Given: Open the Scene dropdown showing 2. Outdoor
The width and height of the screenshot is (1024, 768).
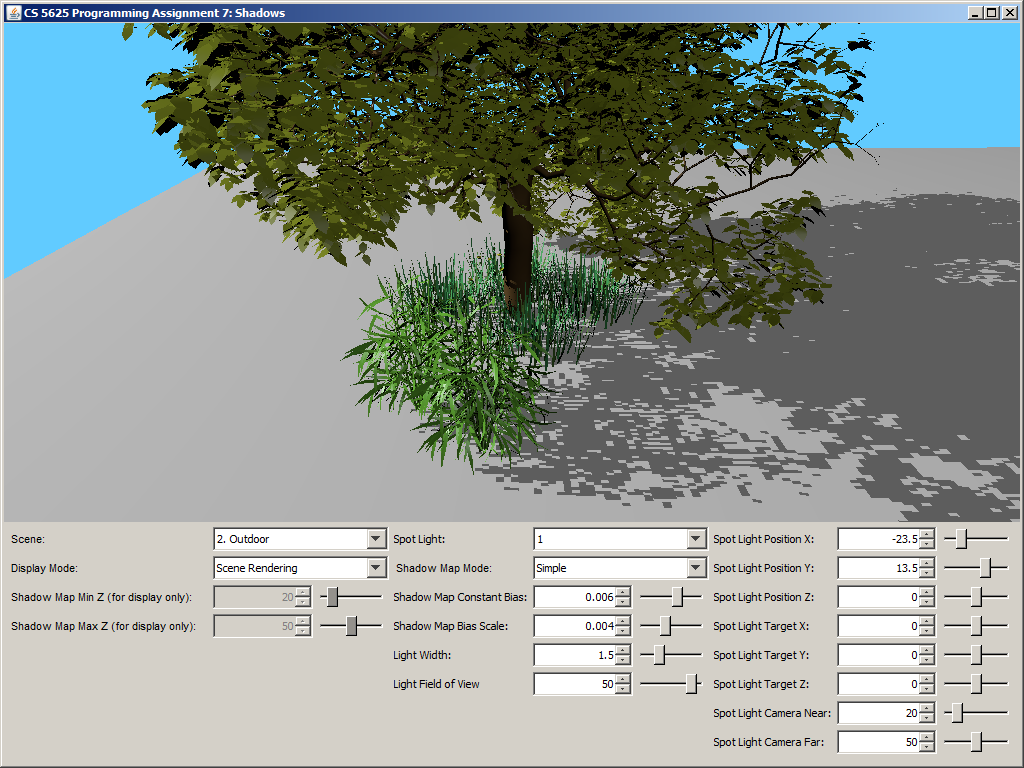Looking at the screenshot, I should pyautogui.click(x=376, y=539).
